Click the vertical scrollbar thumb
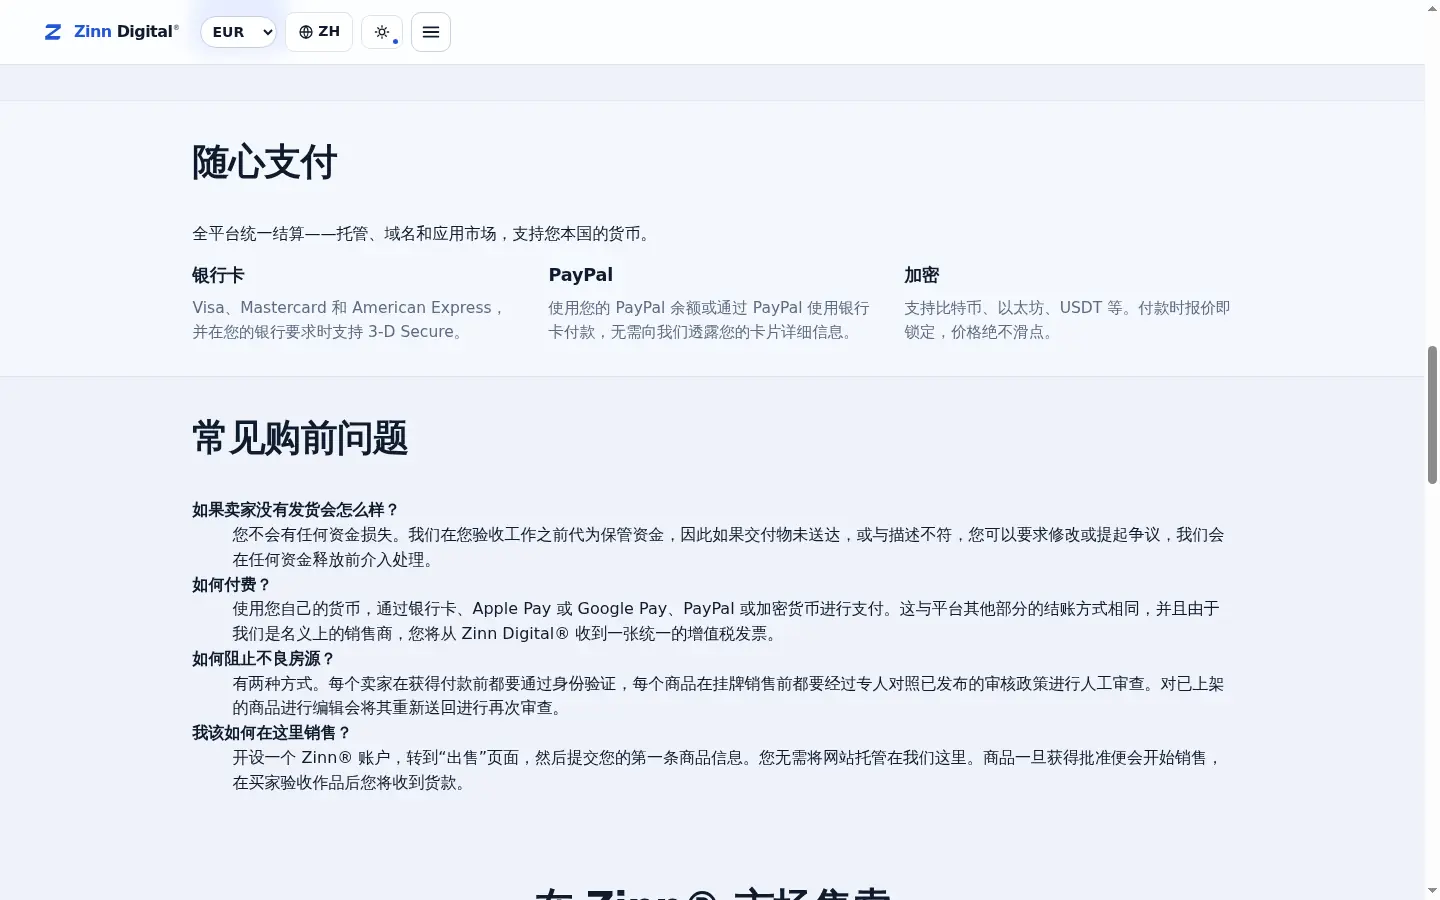 (x=1432, y=415)
